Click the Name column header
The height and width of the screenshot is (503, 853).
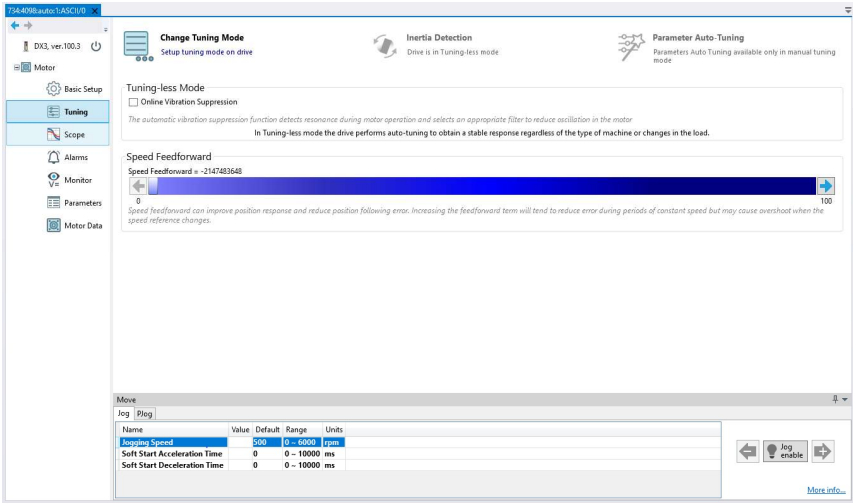click(x=173, y=430)
